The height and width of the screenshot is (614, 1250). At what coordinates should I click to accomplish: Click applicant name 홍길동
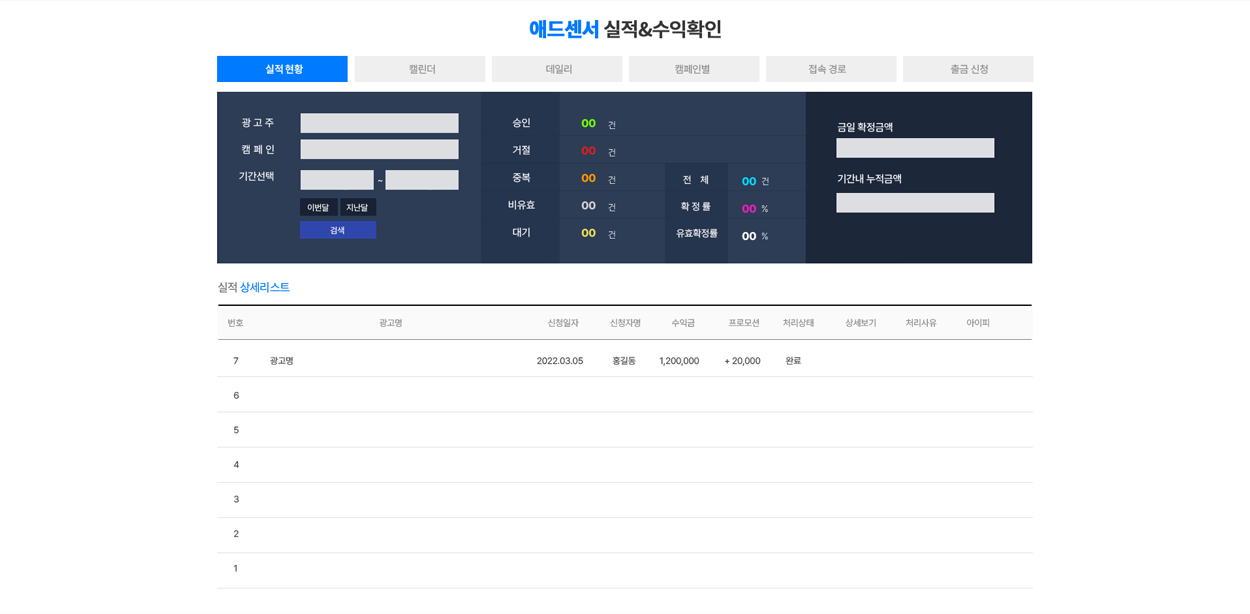coord(624,361)
